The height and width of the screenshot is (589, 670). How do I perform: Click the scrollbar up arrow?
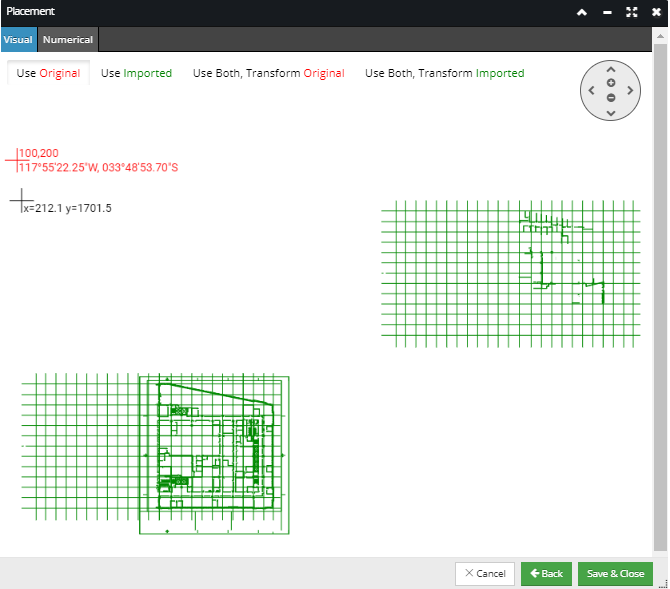click(x=660, y=36)
